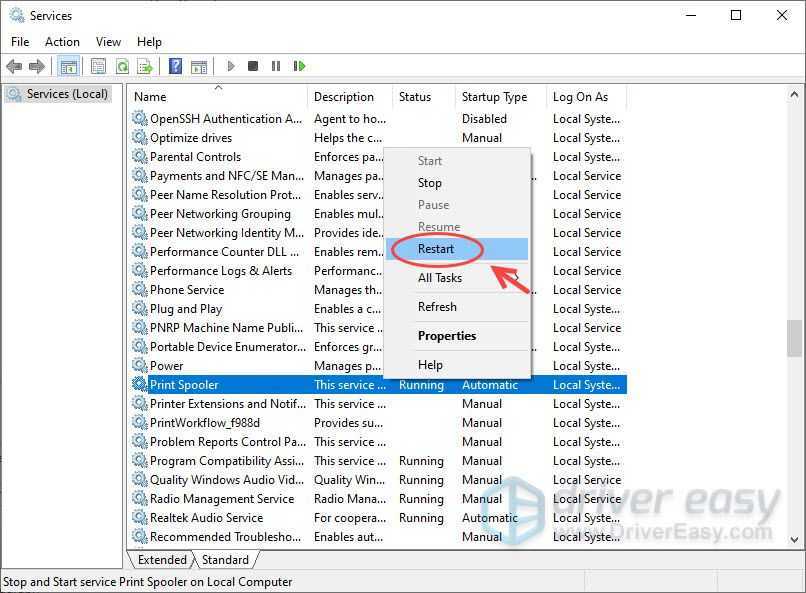This screenshot has height=593, width=806.
Task: Click the Restart Service toolbar icon
Action: coord(299,66)
